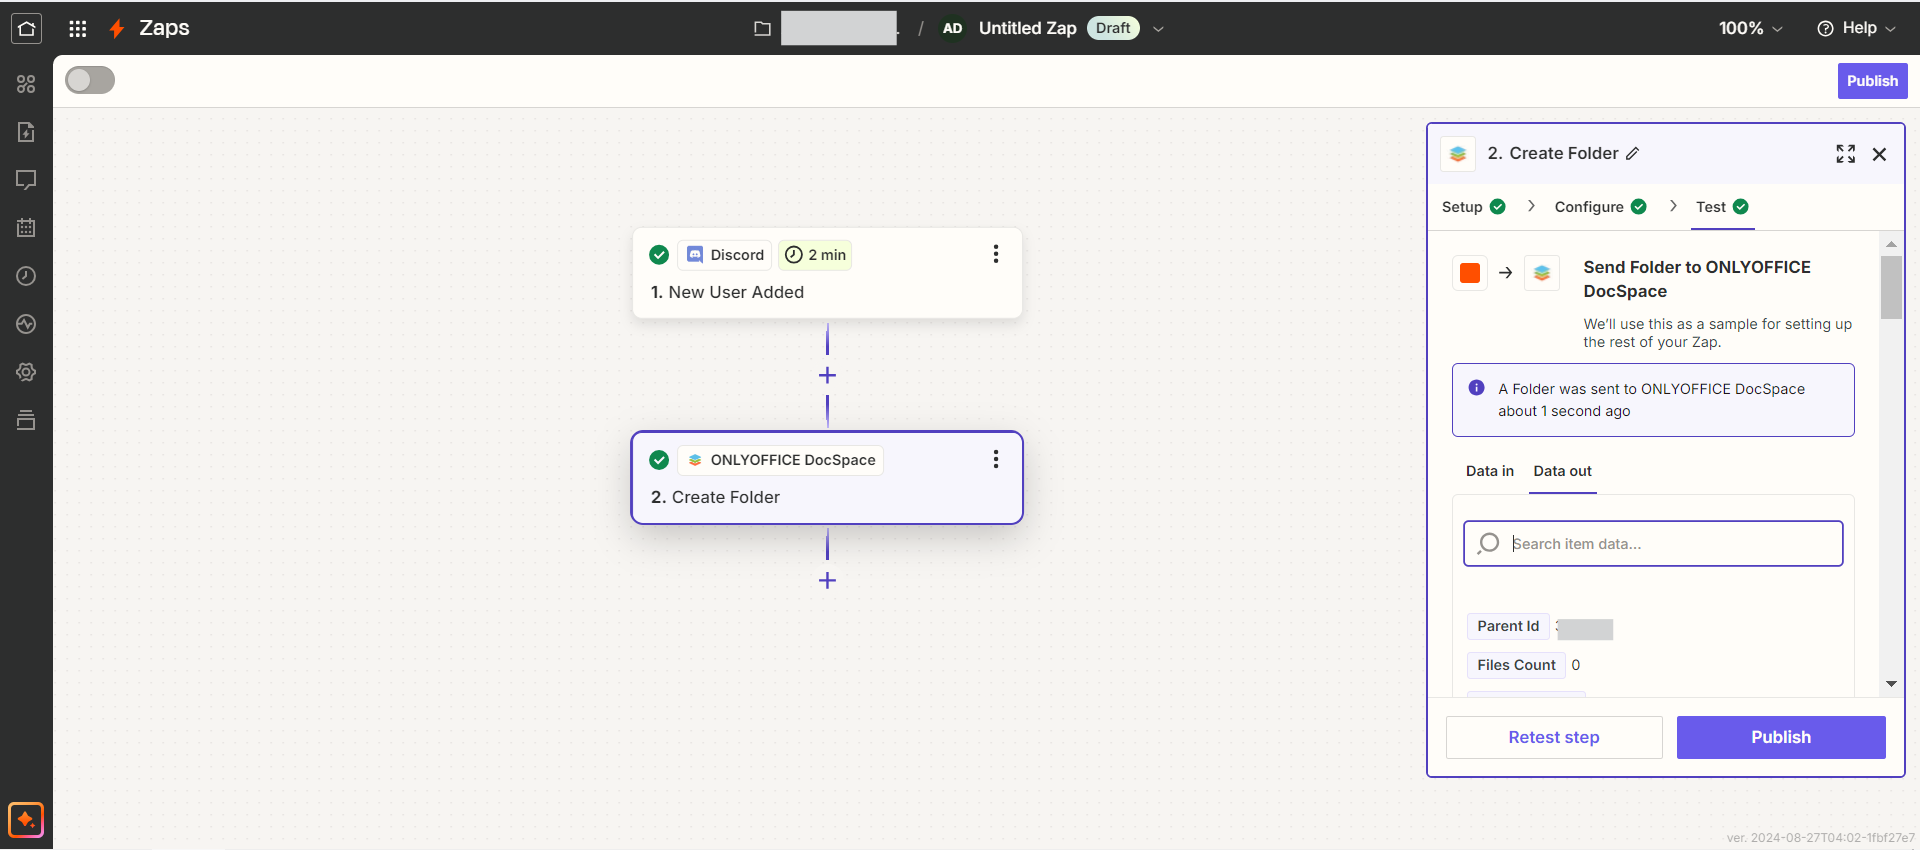Click the Files Count field label
The image size is (1920, 850).
pos(1516,665)
